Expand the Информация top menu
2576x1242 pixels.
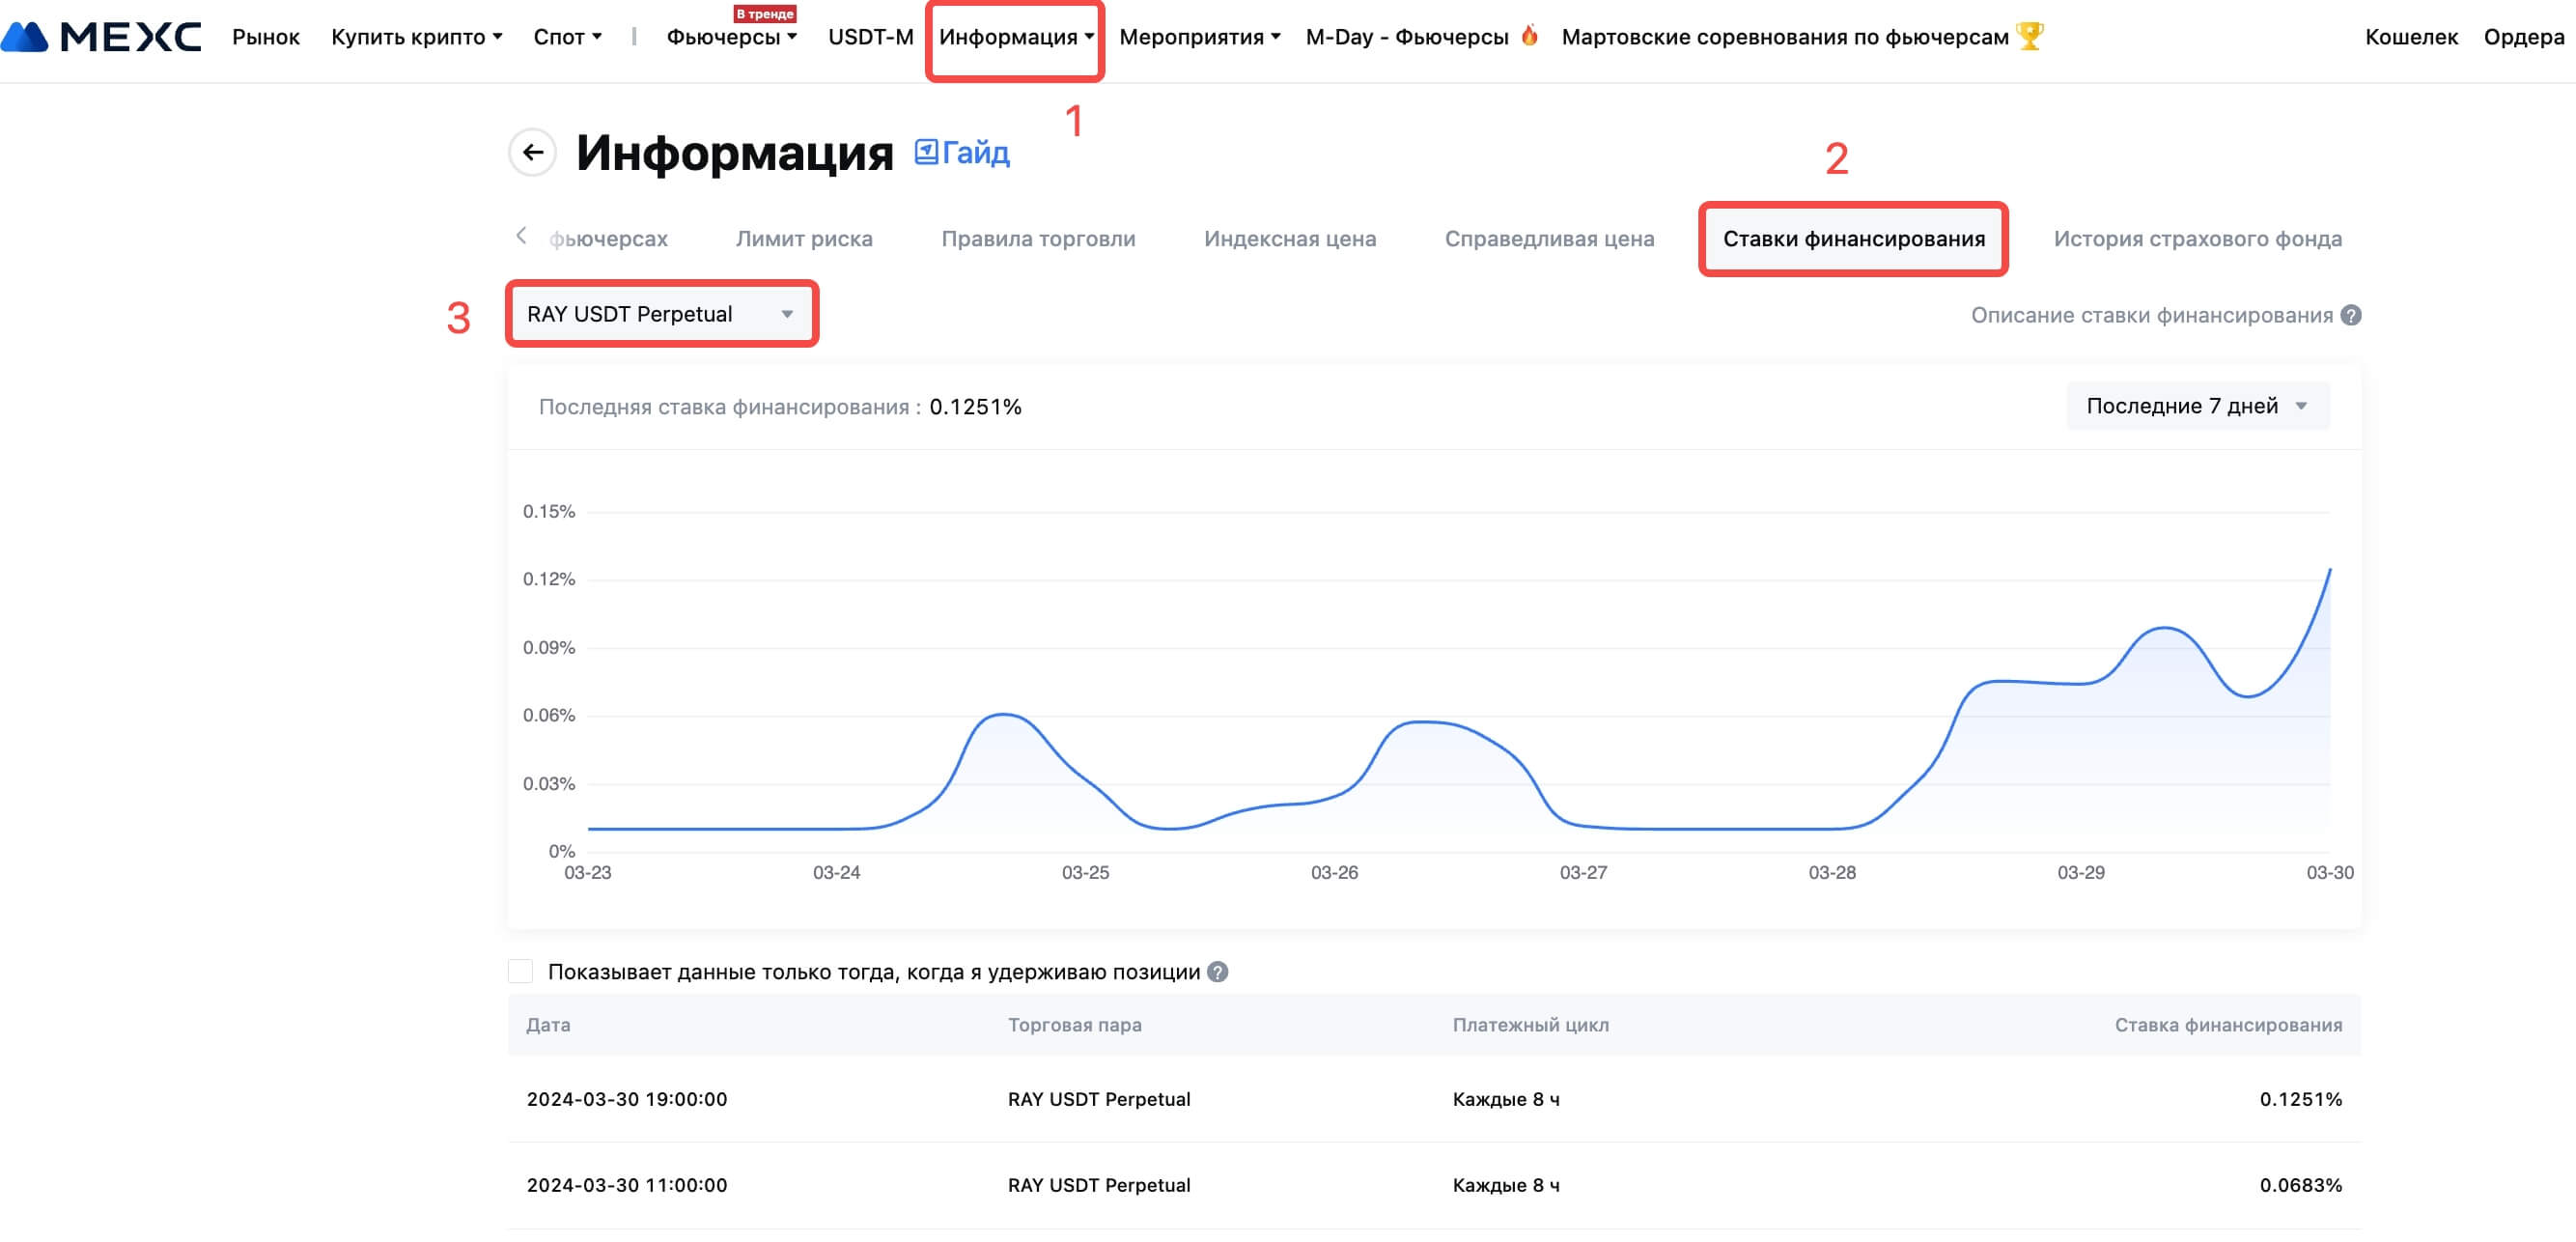(x=1015, y=37)
